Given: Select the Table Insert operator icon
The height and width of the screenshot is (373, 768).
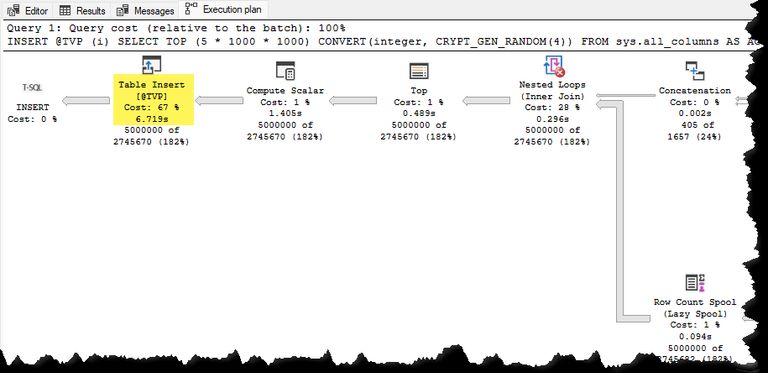Looking at the screenshot, I should [x=151, y=65].
